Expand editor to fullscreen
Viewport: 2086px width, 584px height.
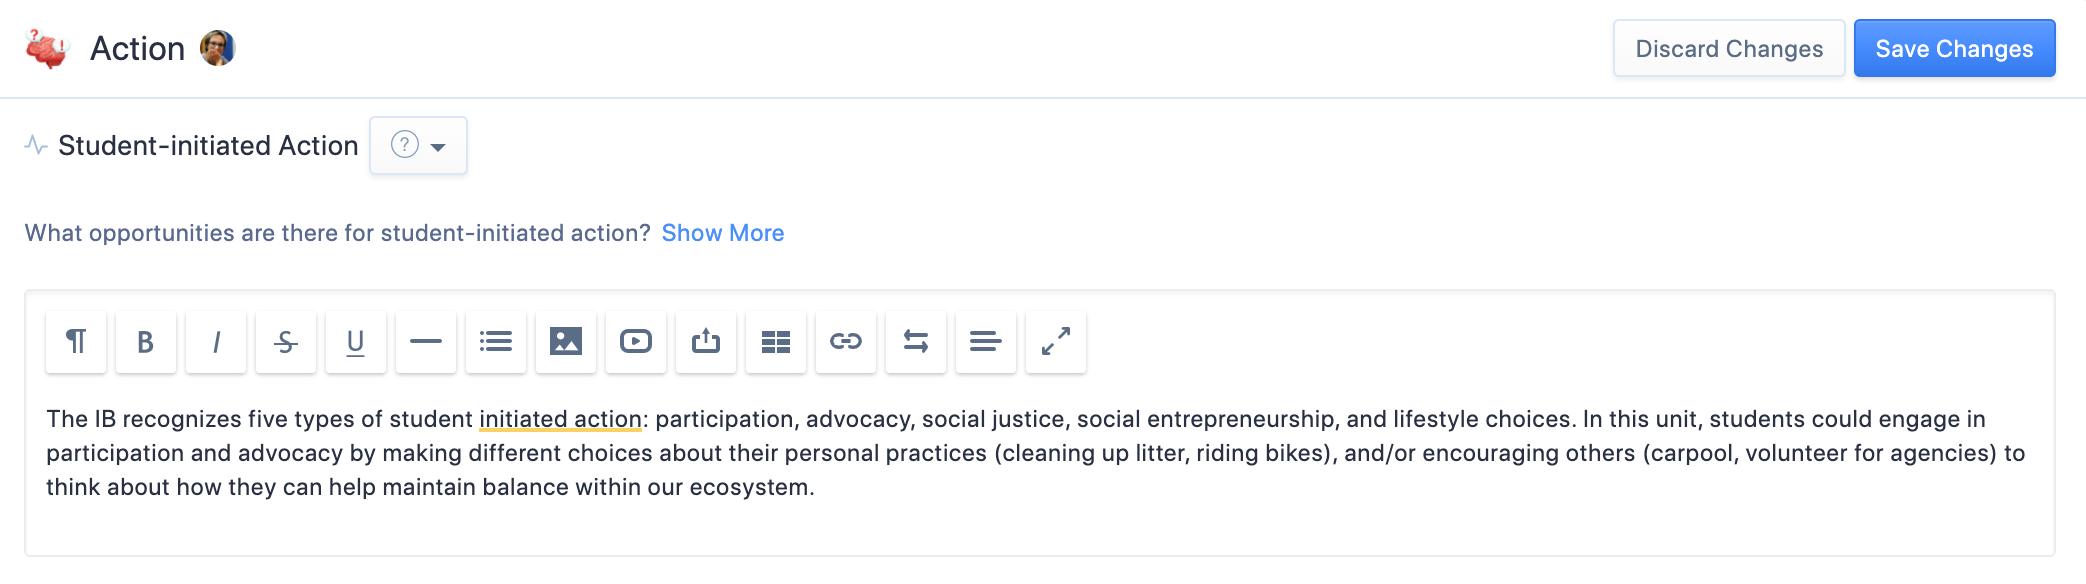point(1056,342)
